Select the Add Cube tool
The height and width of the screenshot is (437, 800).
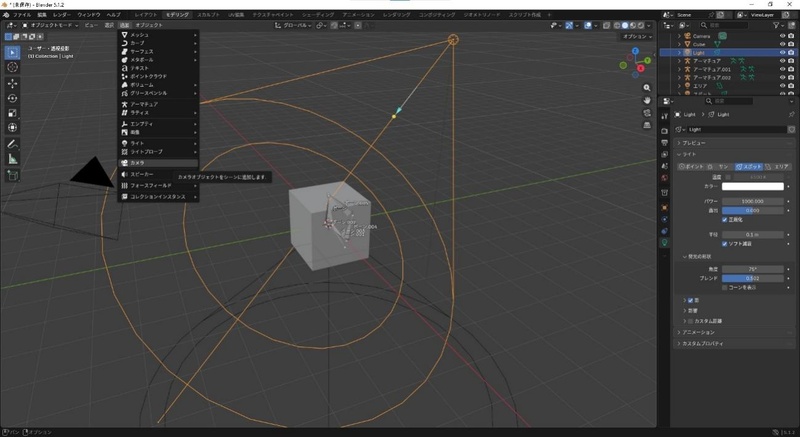[x=13, y=176]
